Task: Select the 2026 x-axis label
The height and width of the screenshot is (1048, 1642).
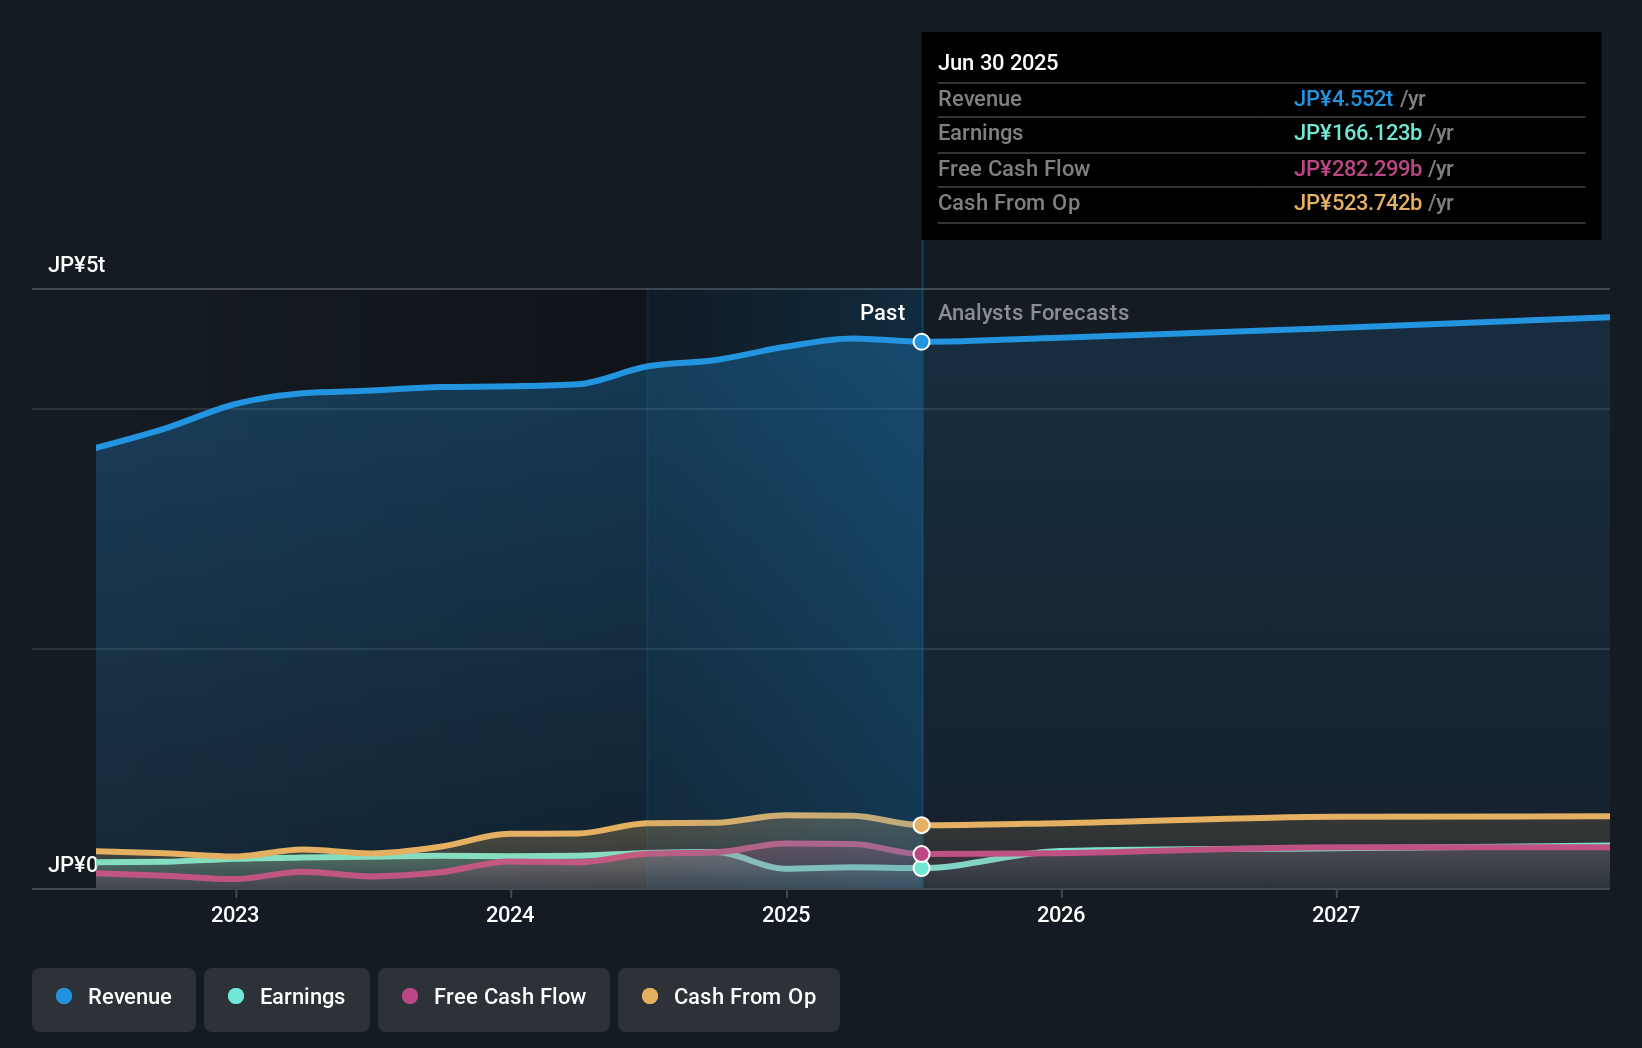Action: point(1061,914)
